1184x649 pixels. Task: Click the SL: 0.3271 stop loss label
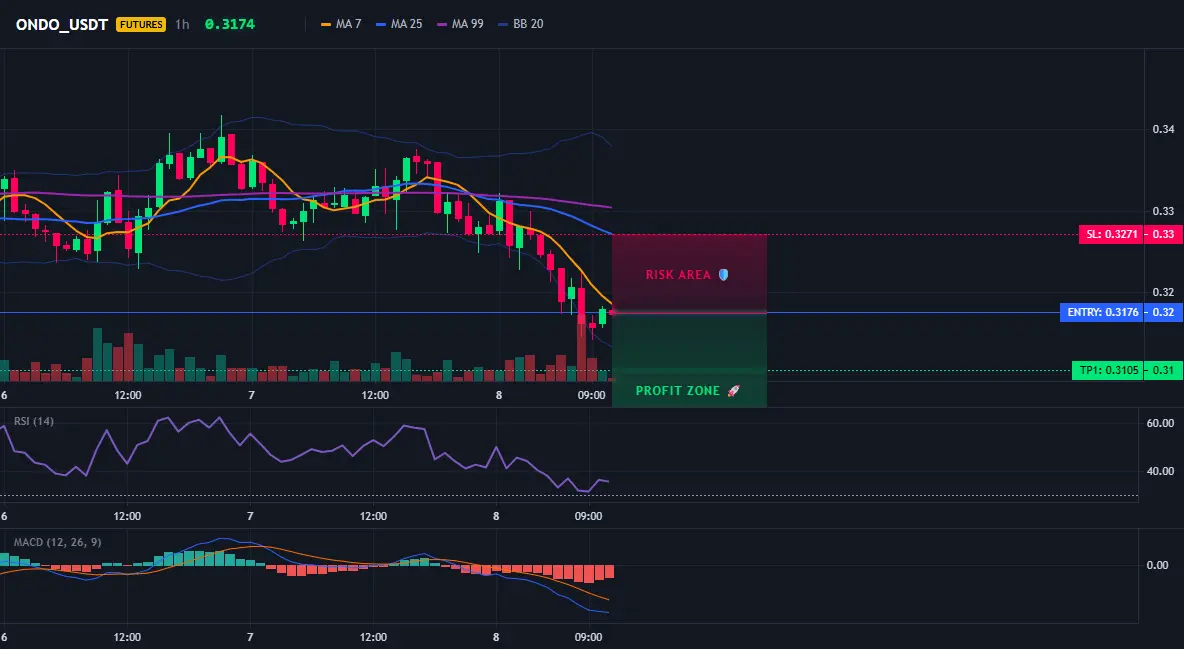[1111, 234]
